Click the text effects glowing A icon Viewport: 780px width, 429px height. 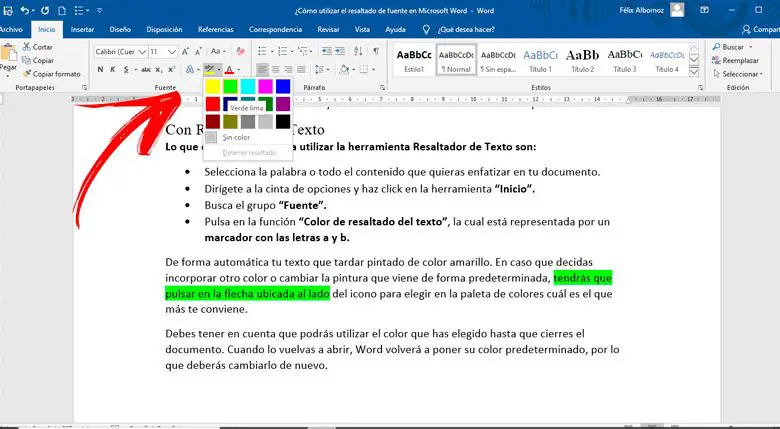pyautogui.click(x=190, y=69)
